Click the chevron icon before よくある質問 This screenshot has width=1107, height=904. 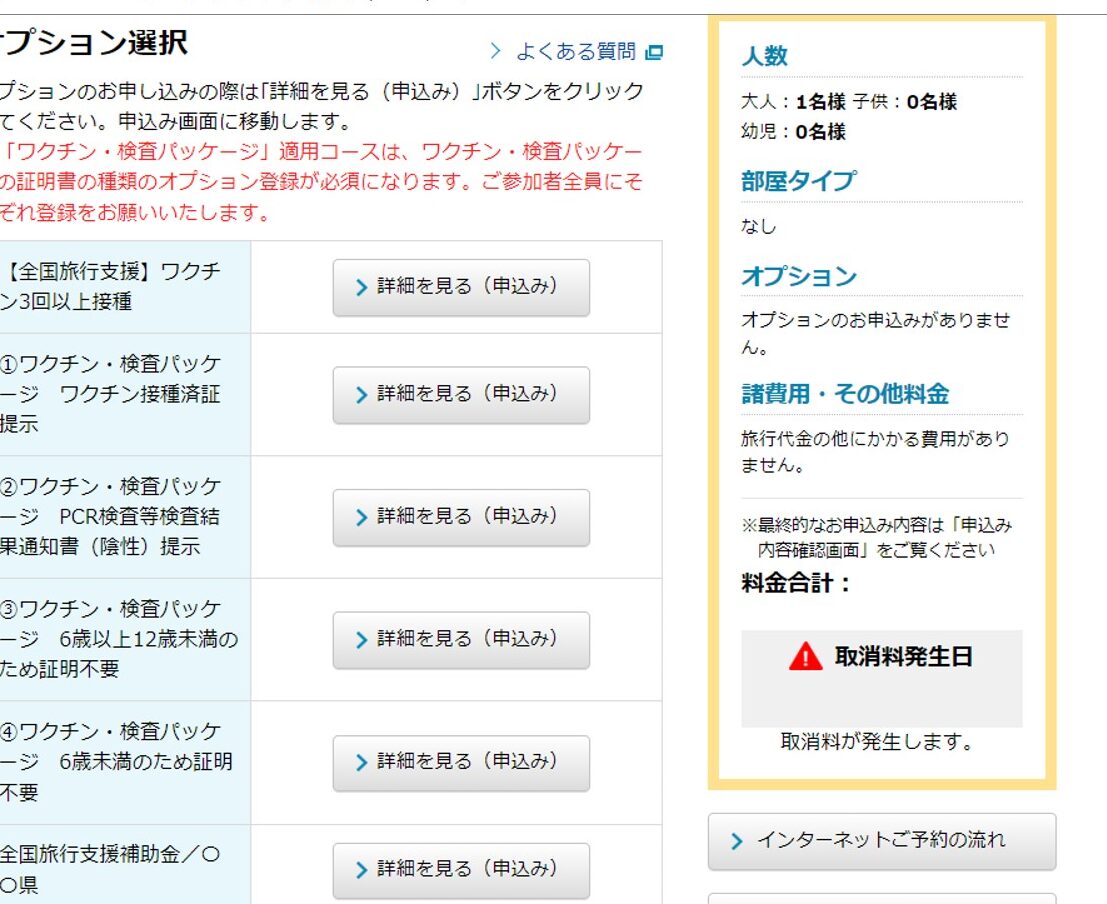[x=496, y=51]
